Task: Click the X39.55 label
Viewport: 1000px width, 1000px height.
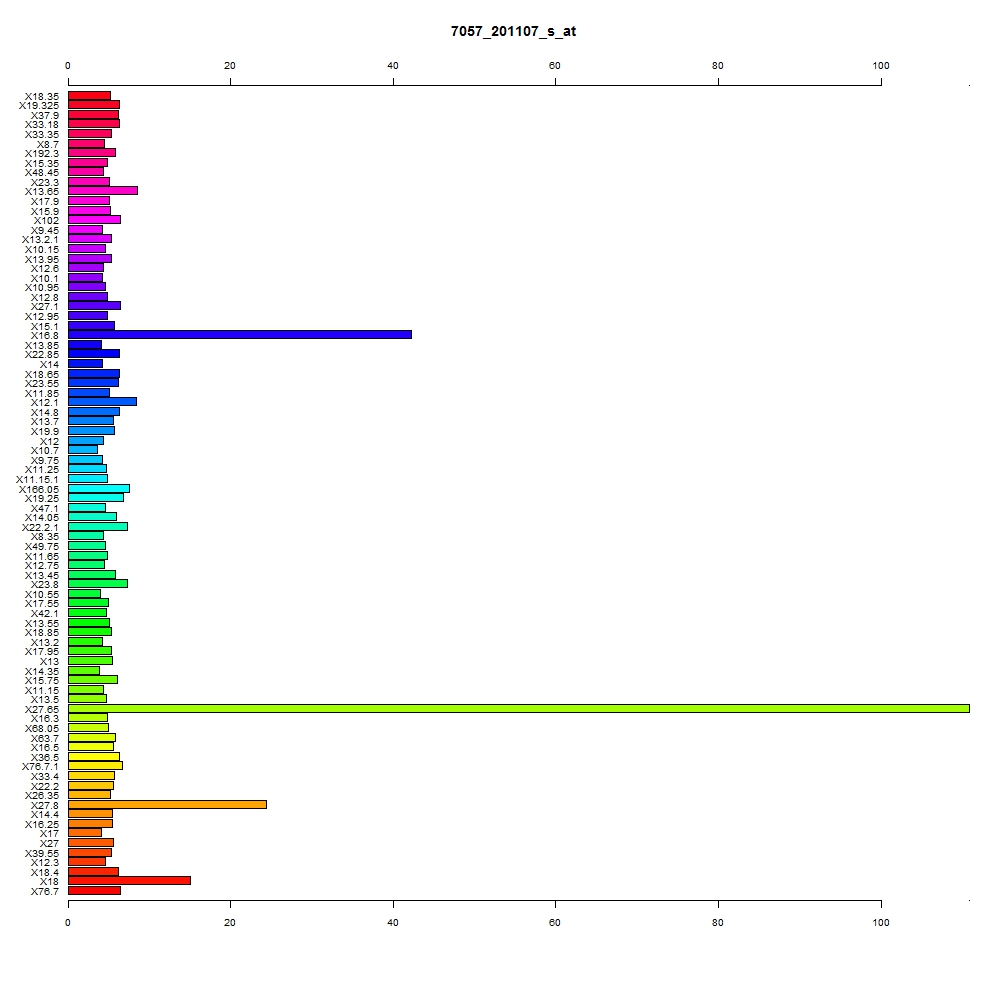Action: pos(41,853)
